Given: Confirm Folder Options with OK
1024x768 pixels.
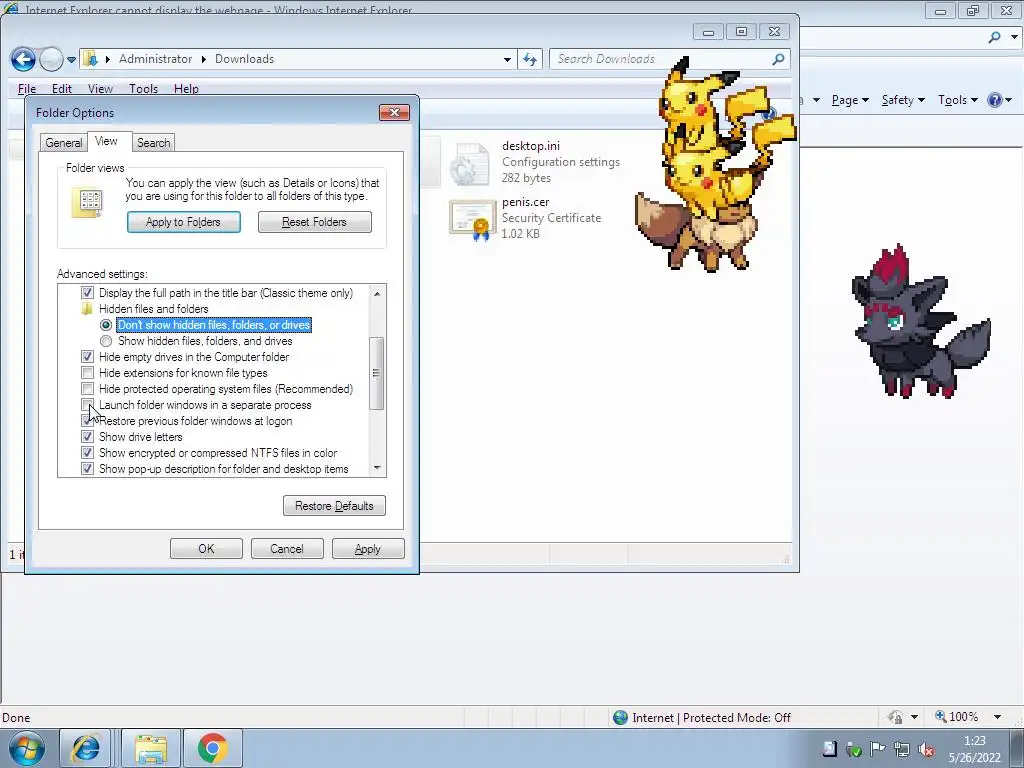Looking at the screenshot, I should [x=206, y=549].
